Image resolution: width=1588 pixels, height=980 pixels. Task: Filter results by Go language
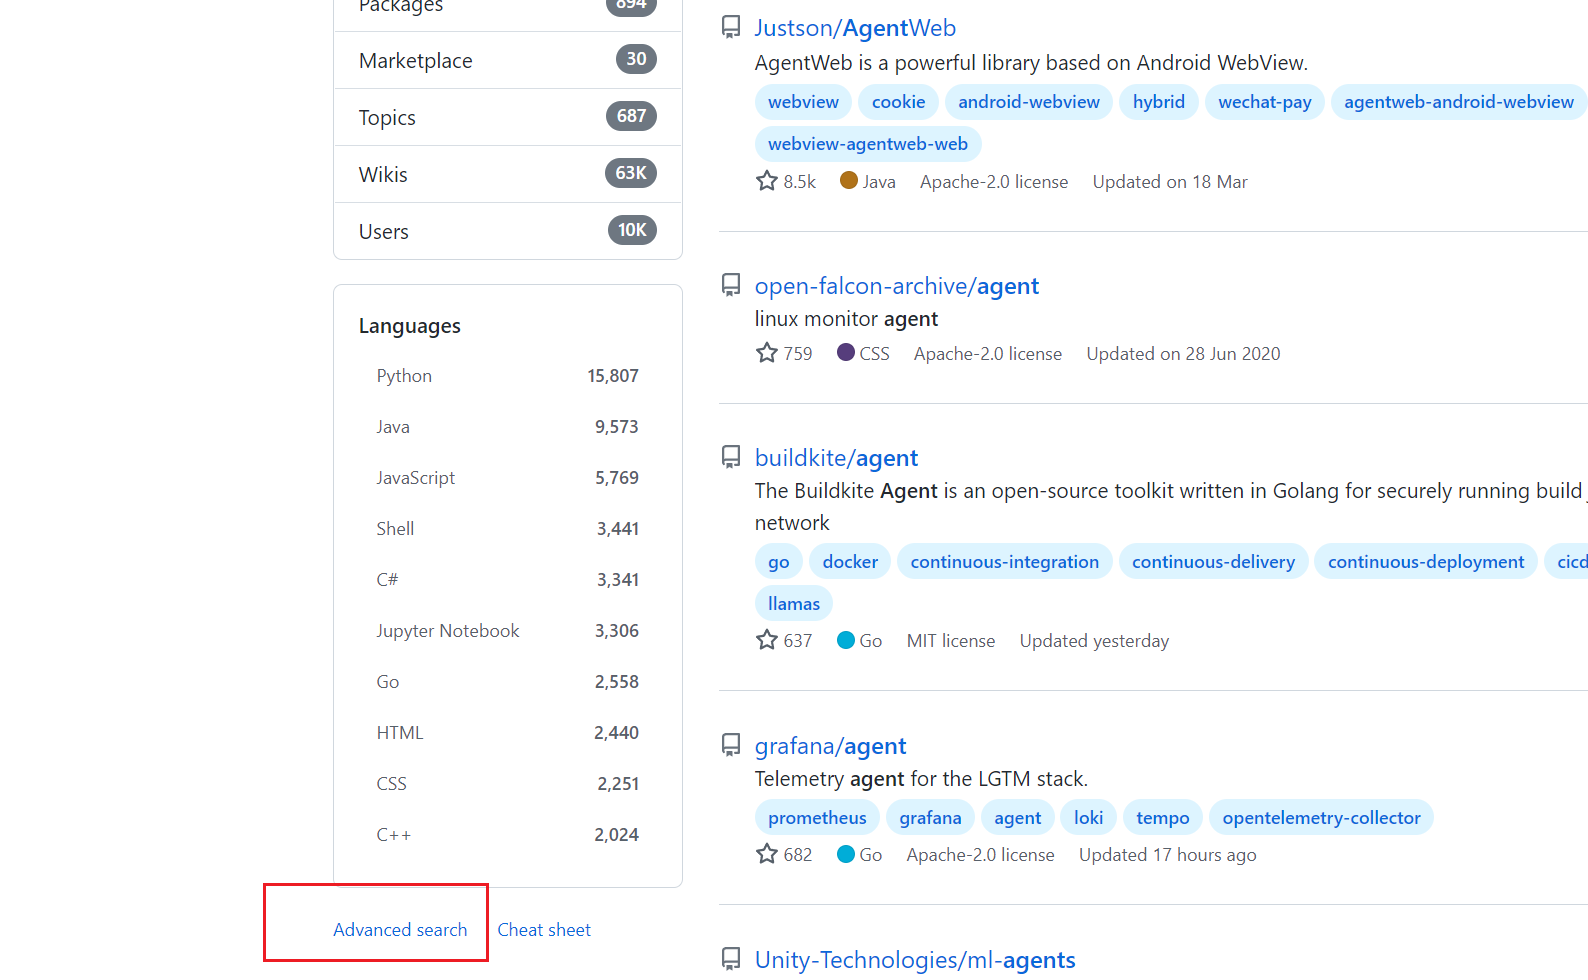coord(508,682)
